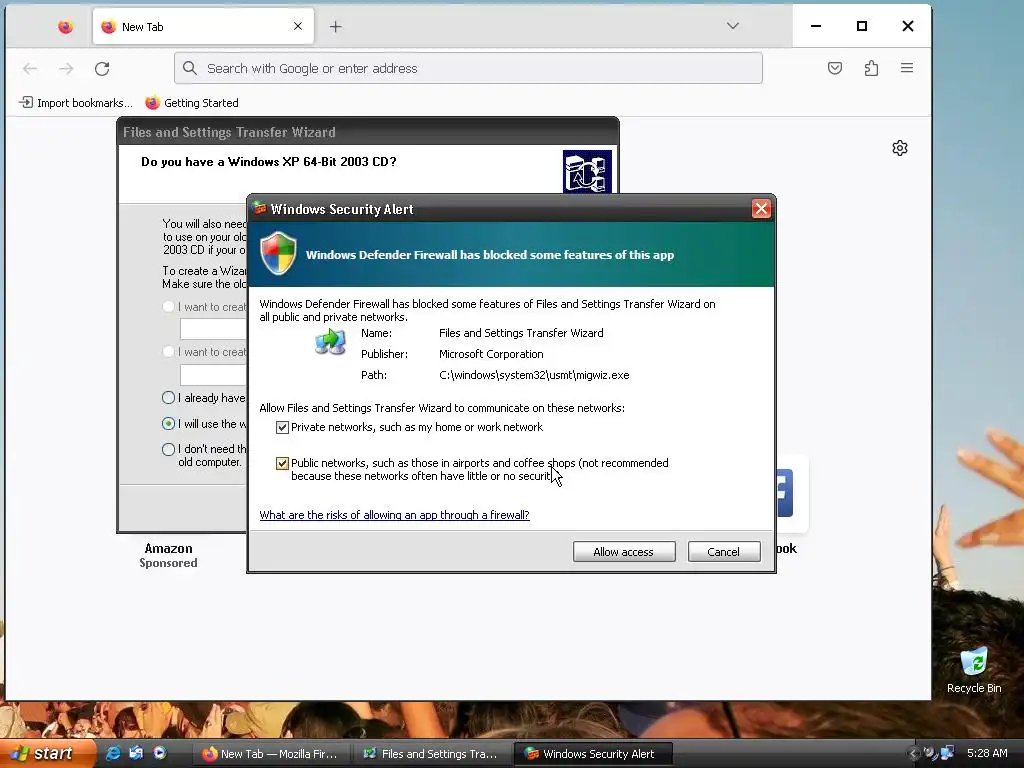1024x768 pixels.
Task: Open the Firefox extensions puzzle icon
Action: 871,68
